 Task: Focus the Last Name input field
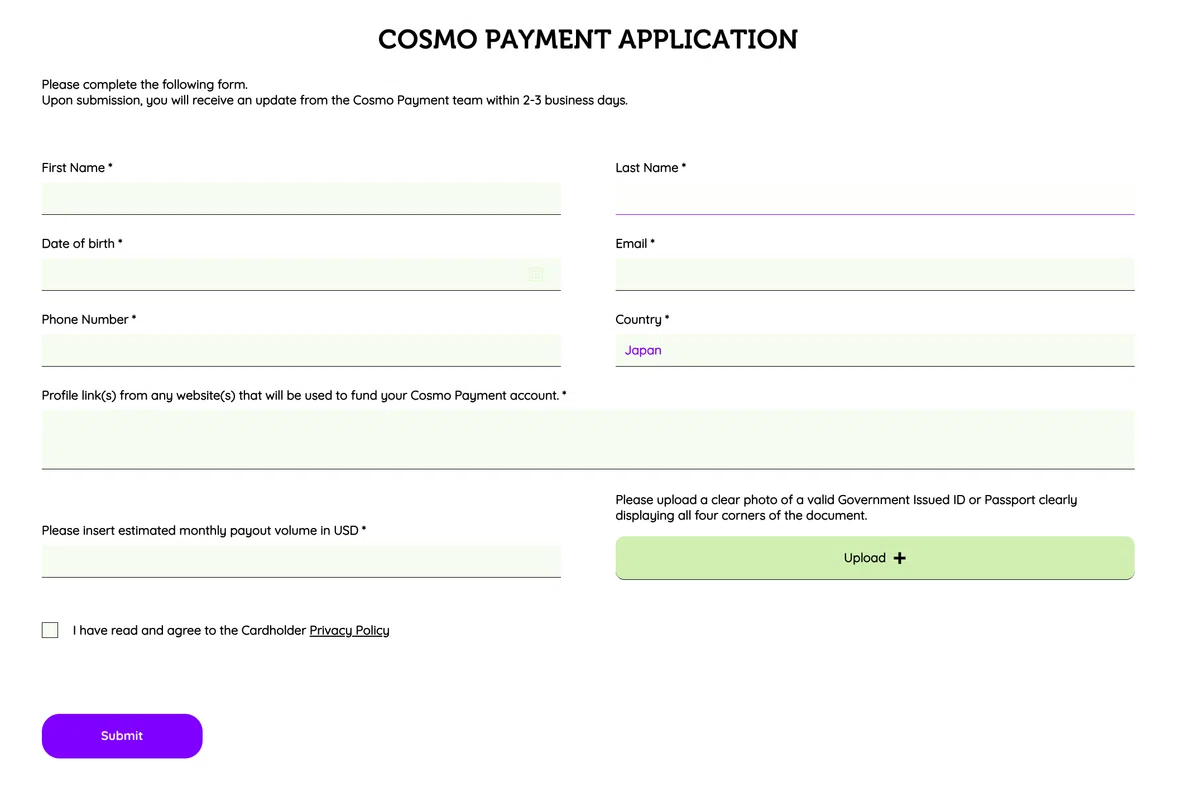pos(875,198)
